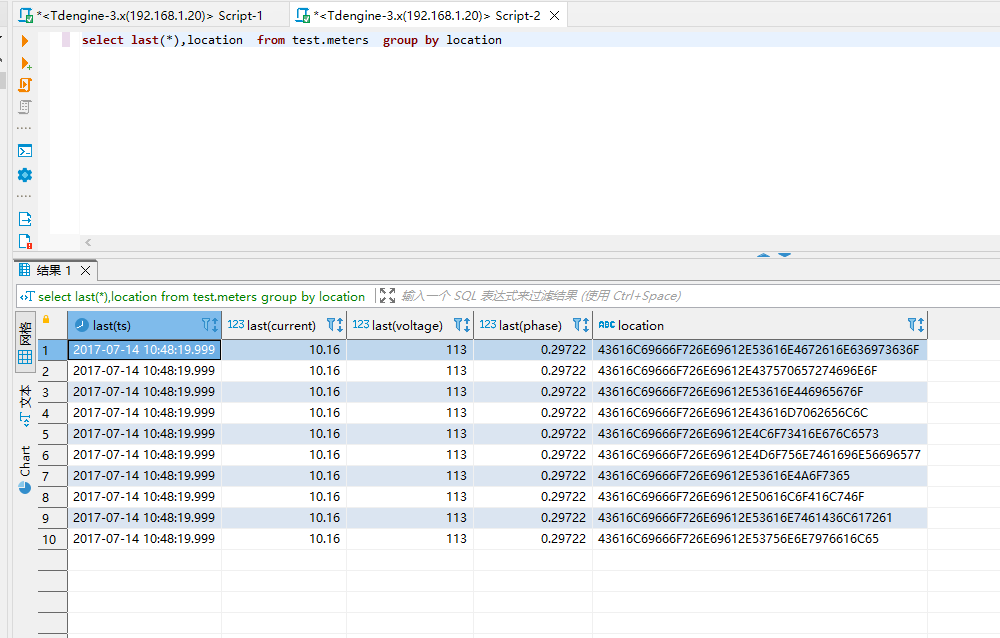Maximize the results panel with expand arrows
The width and height of the screenshot is (1000, 638).
(387, 295)
